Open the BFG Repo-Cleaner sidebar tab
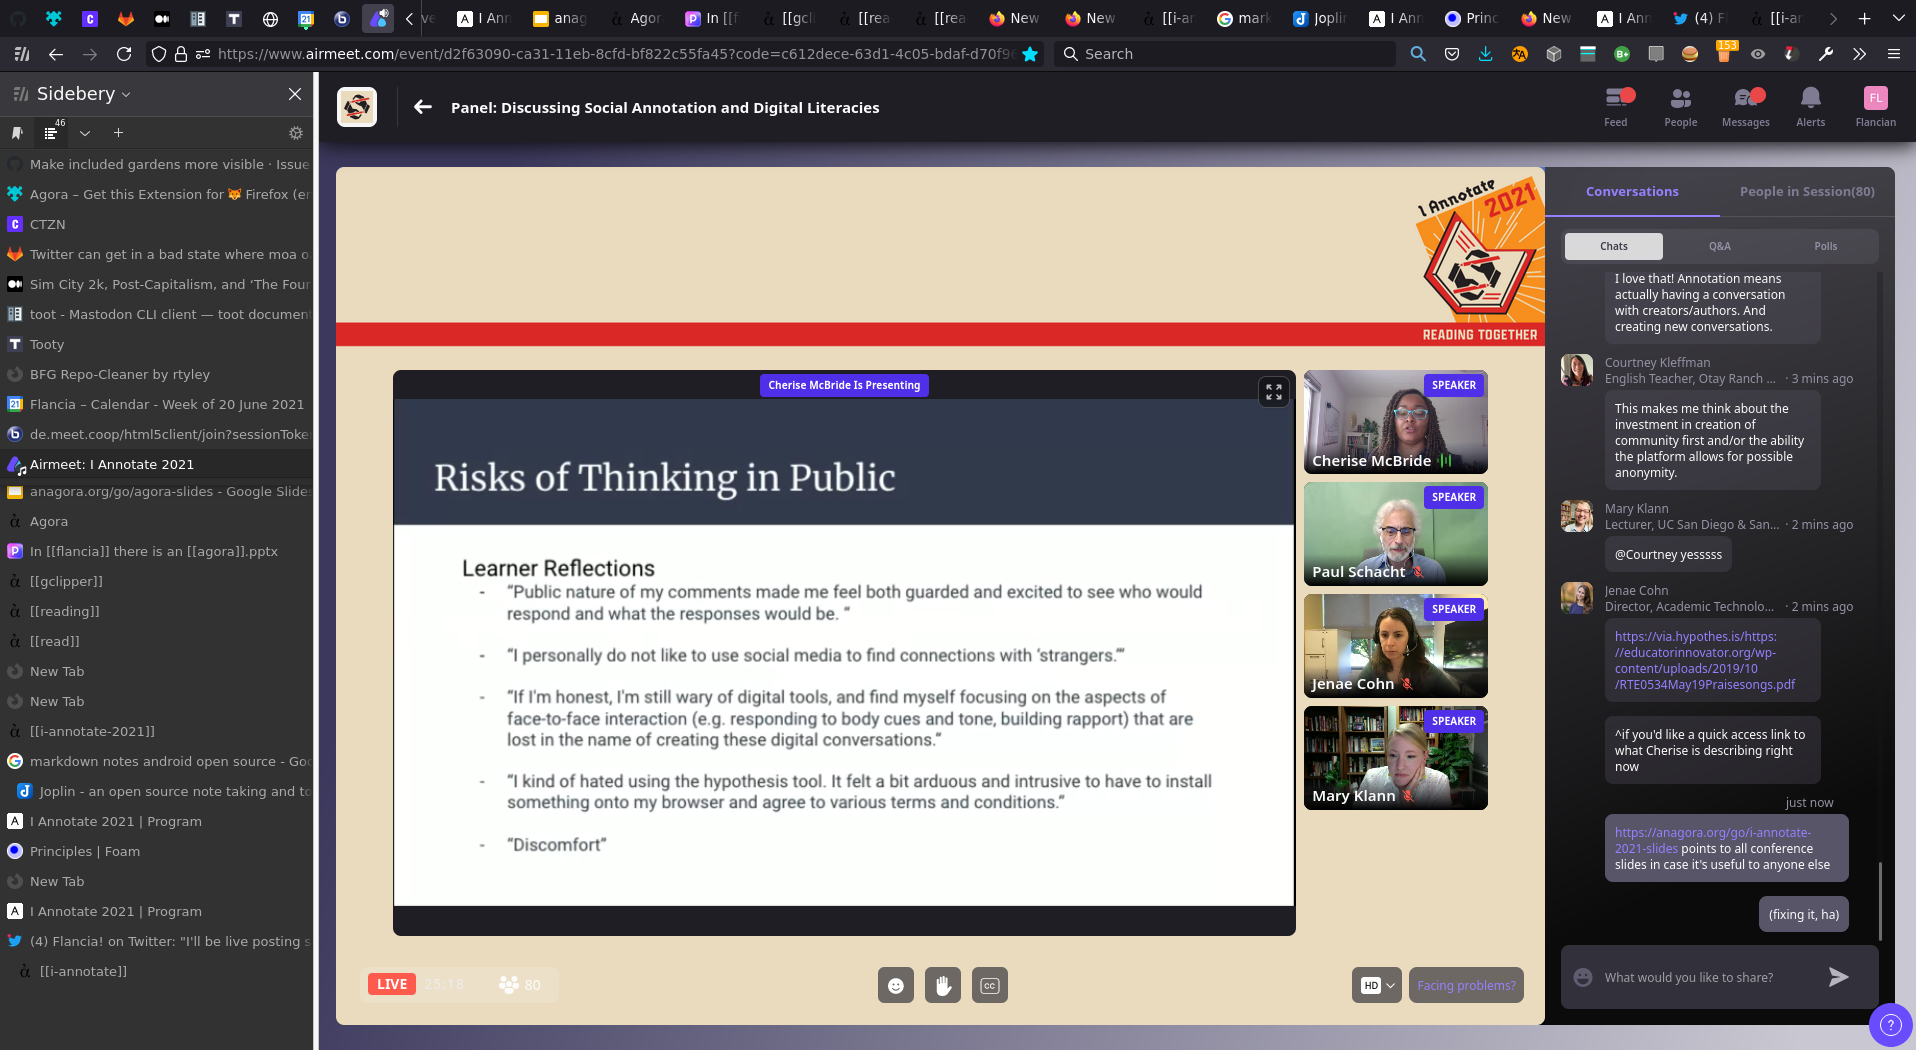The width and height of the screenshot is (1916, 1050). [157, 374]
